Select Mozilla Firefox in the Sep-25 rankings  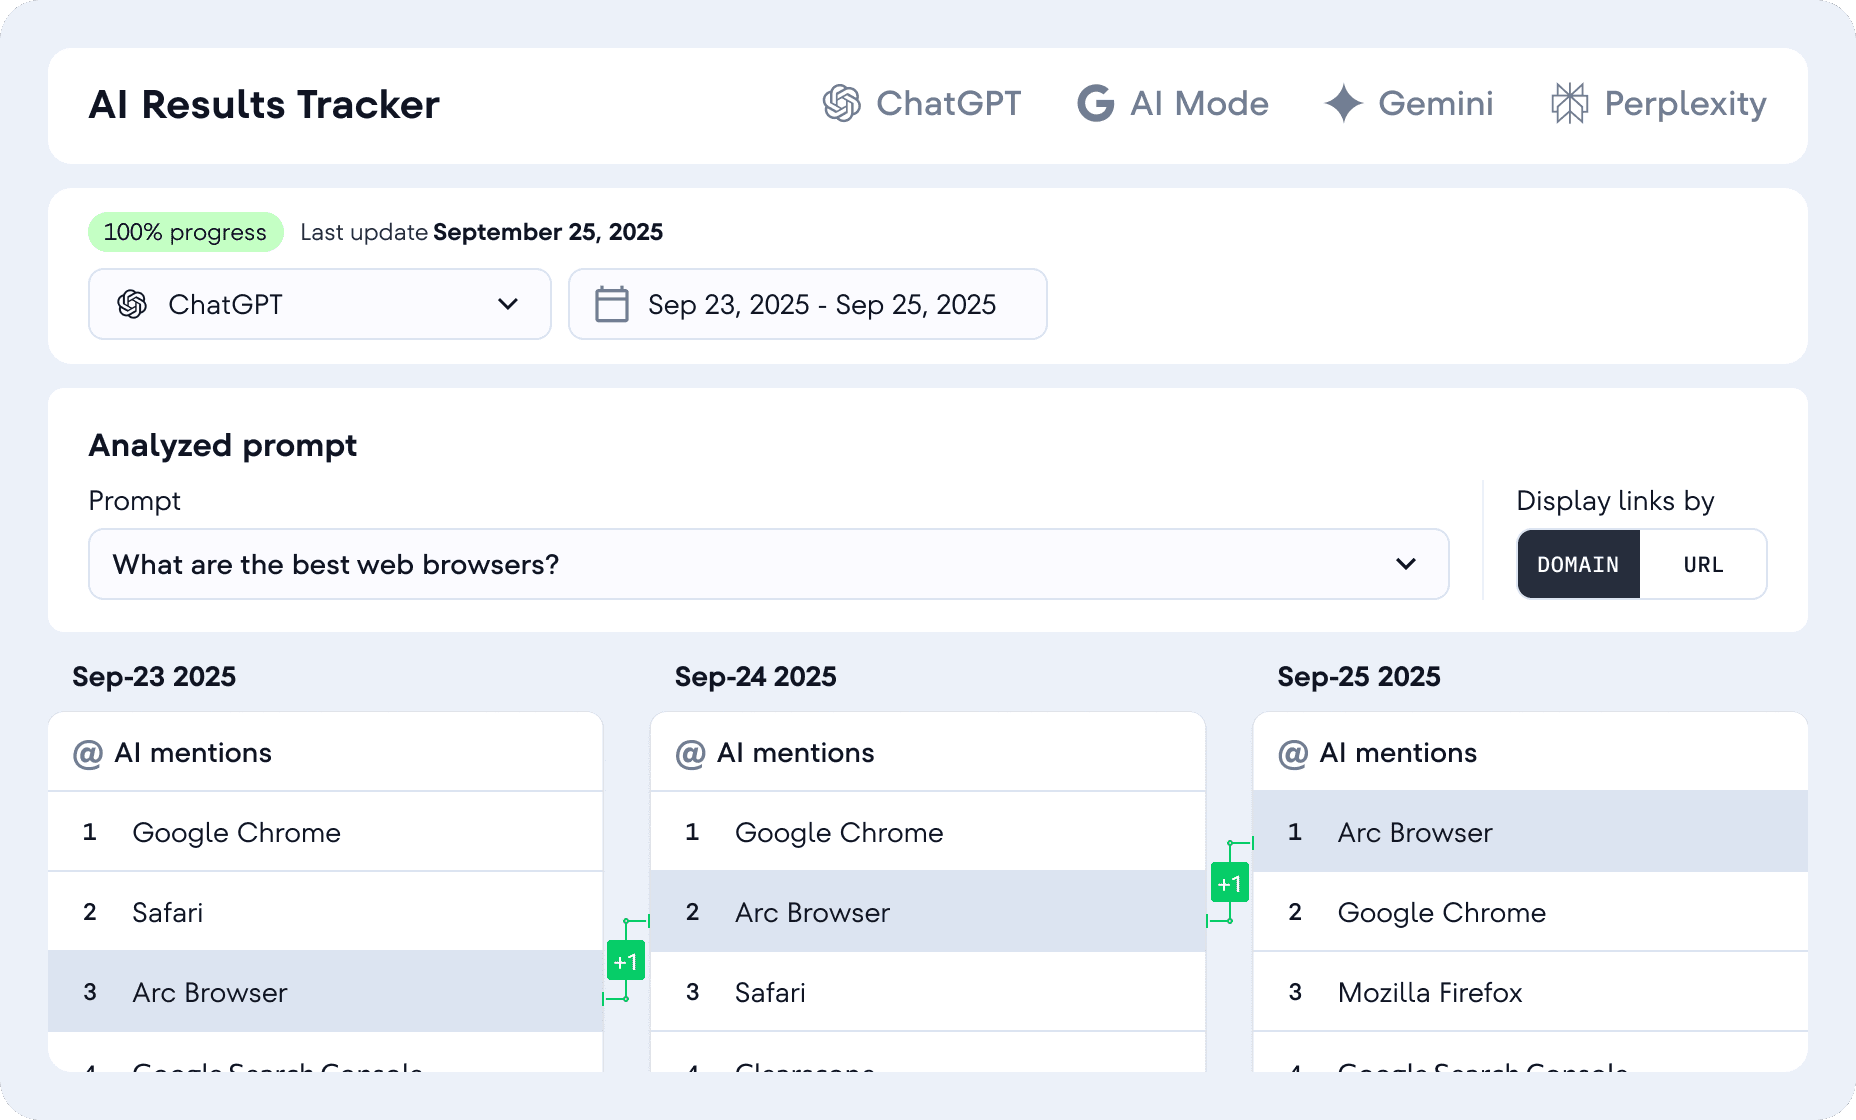pos(1429,992)
